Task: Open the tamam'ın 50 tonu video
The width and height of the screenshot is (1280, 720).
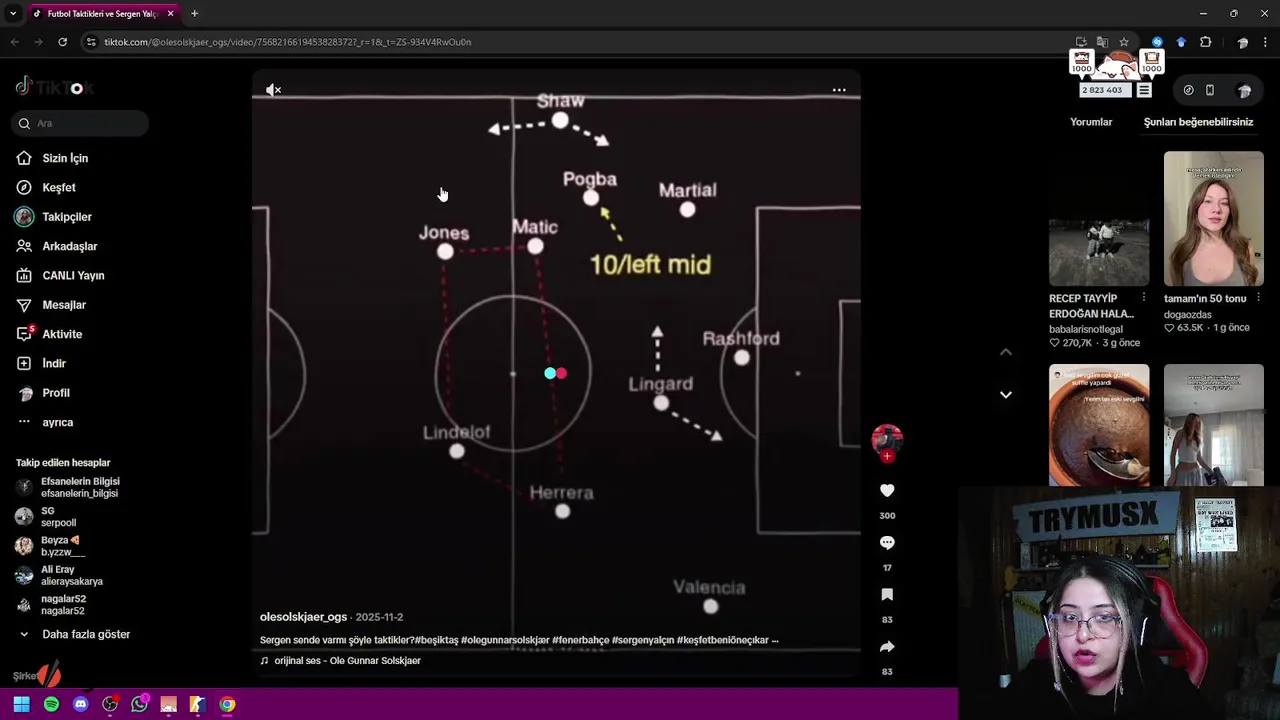Action: click(1214, 218)
